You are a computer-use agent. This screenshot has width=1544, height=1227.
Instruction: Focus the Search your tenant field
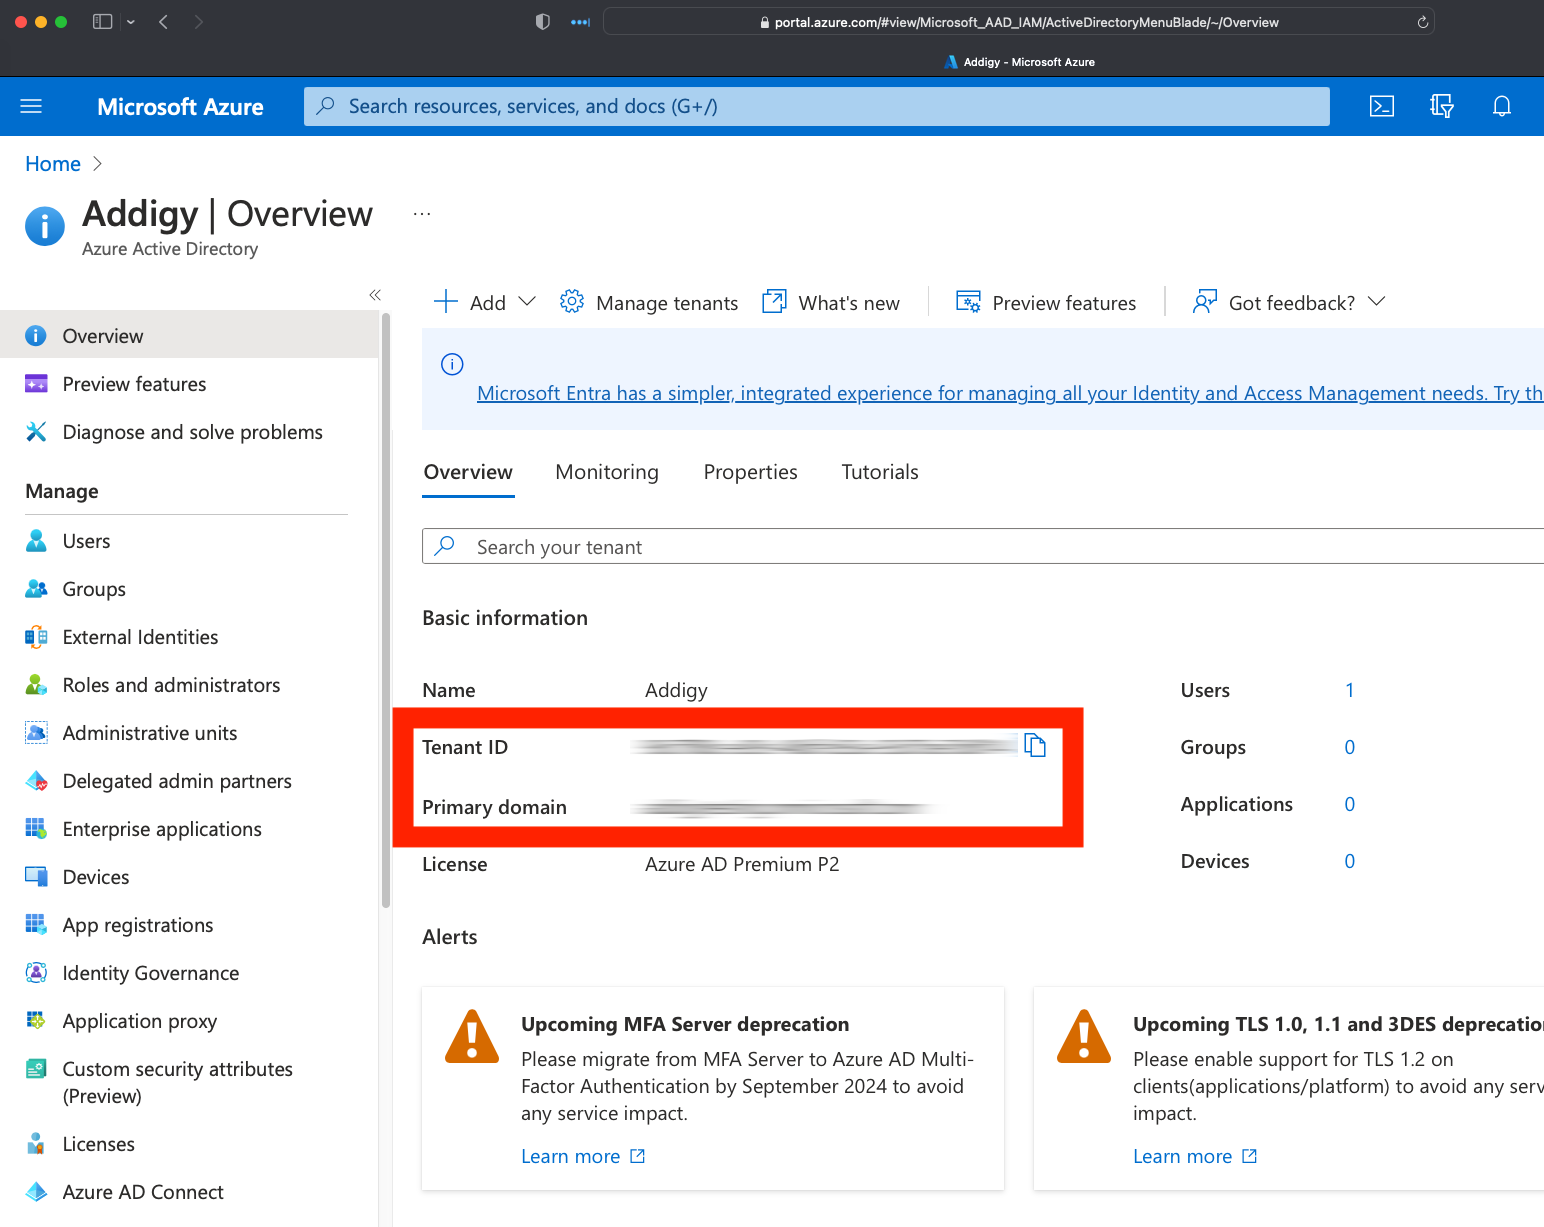[983, 546]
